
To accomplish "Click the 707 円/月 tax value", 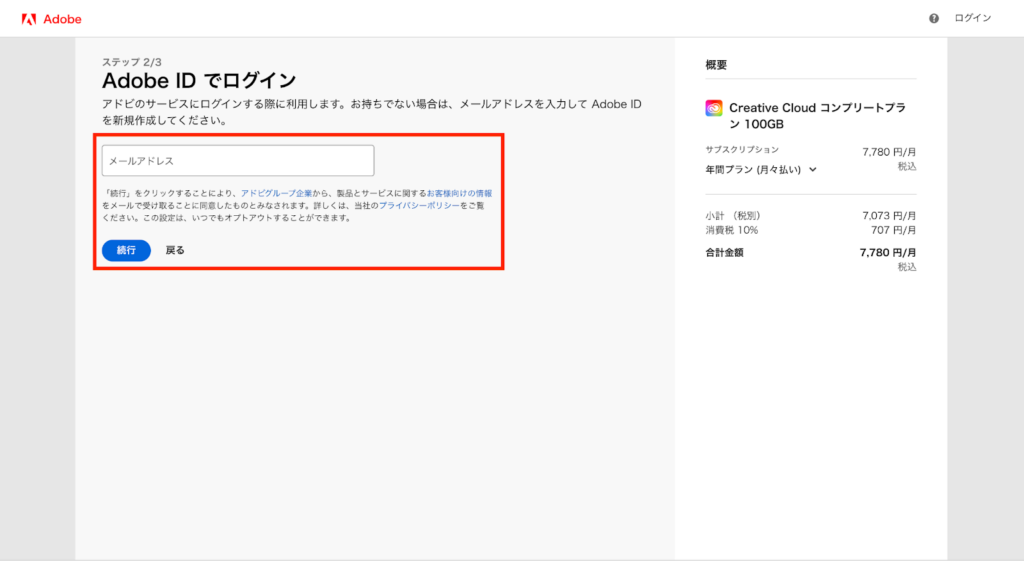I will click(893, 230).
